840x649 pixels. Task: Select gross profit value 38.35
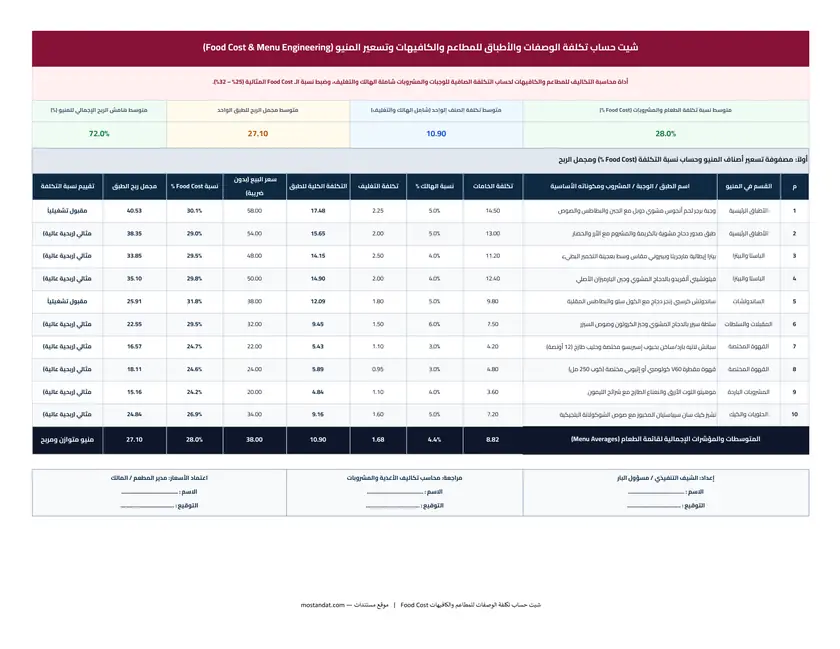tap(134, 234)
